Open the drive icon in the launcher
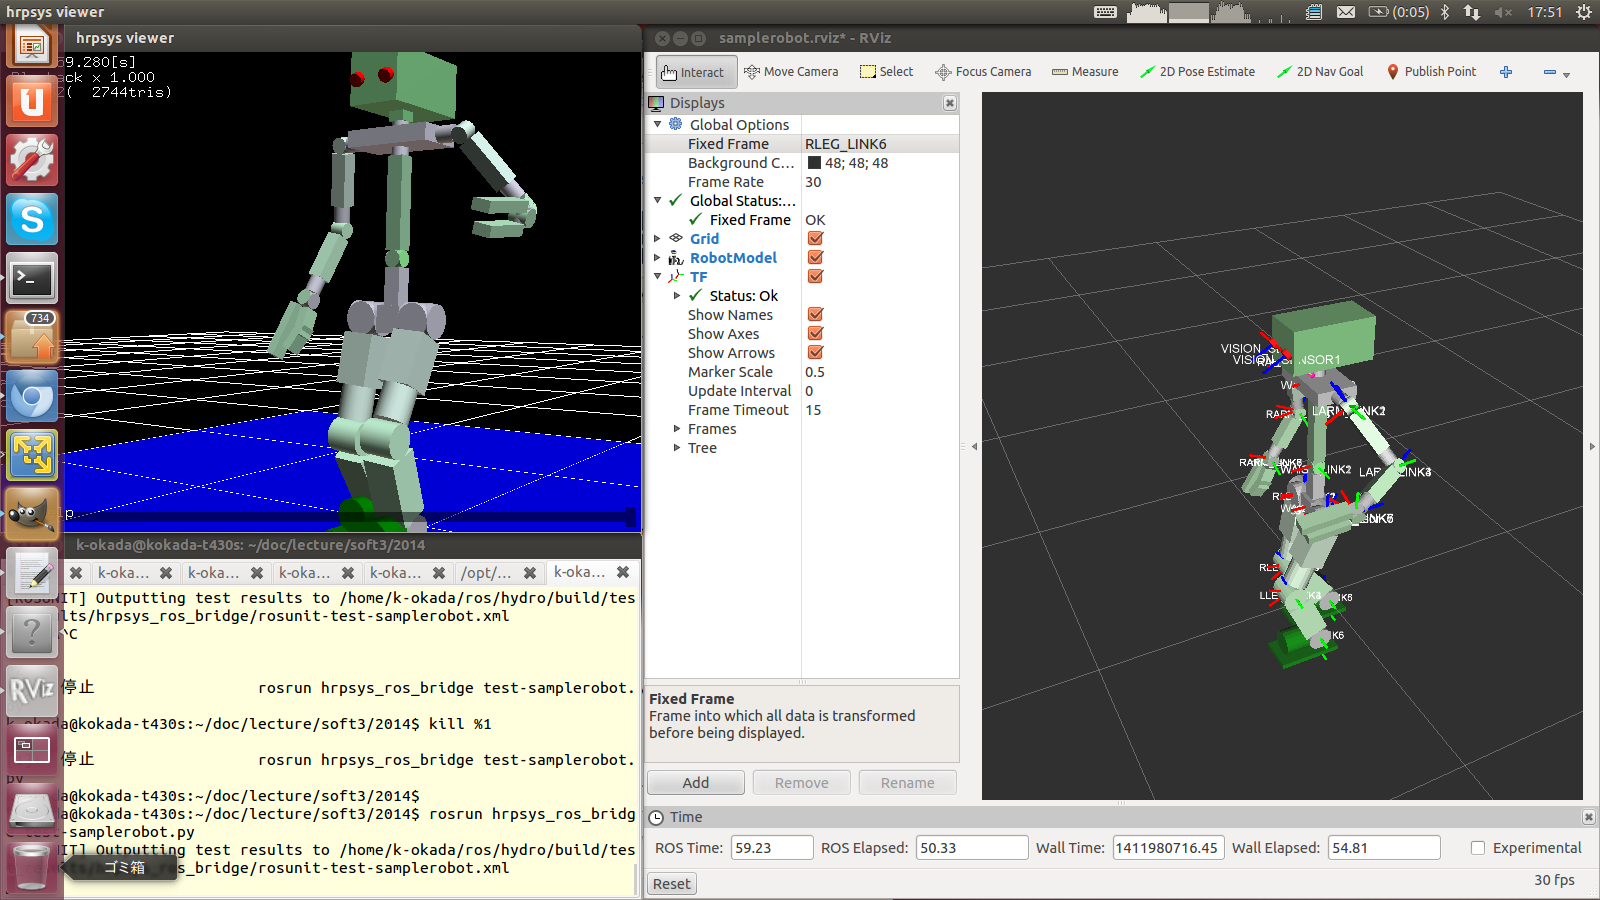Viewport: 1600px width, 900px height. pos(32,809)
